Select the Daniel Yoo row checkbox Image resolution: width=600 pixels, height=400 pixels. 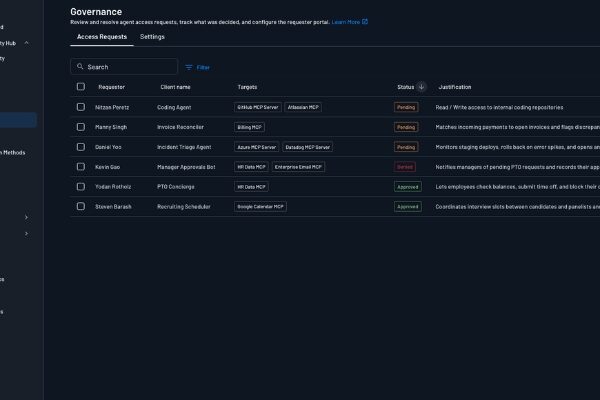81,147
